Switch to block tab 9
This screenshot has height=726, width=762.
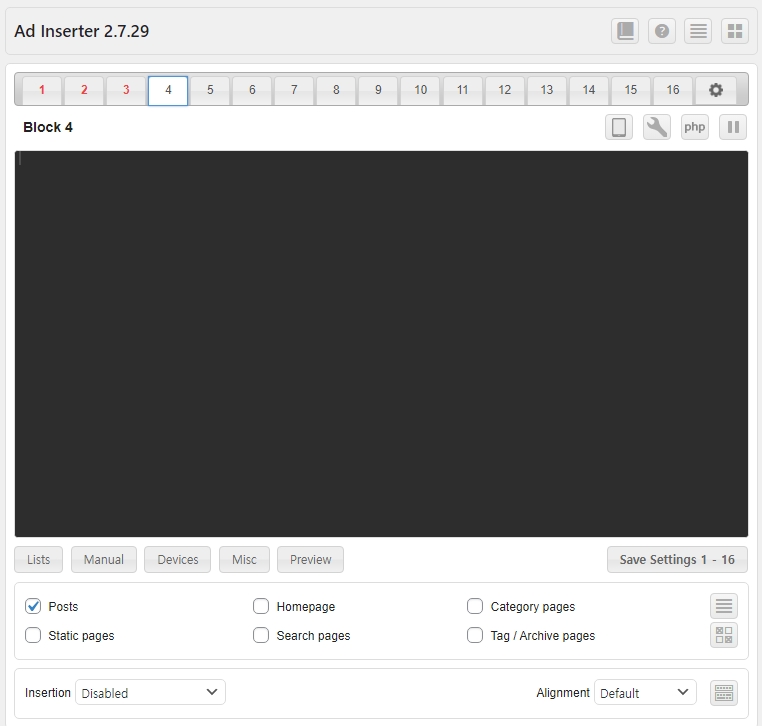(x=378, y=90)
